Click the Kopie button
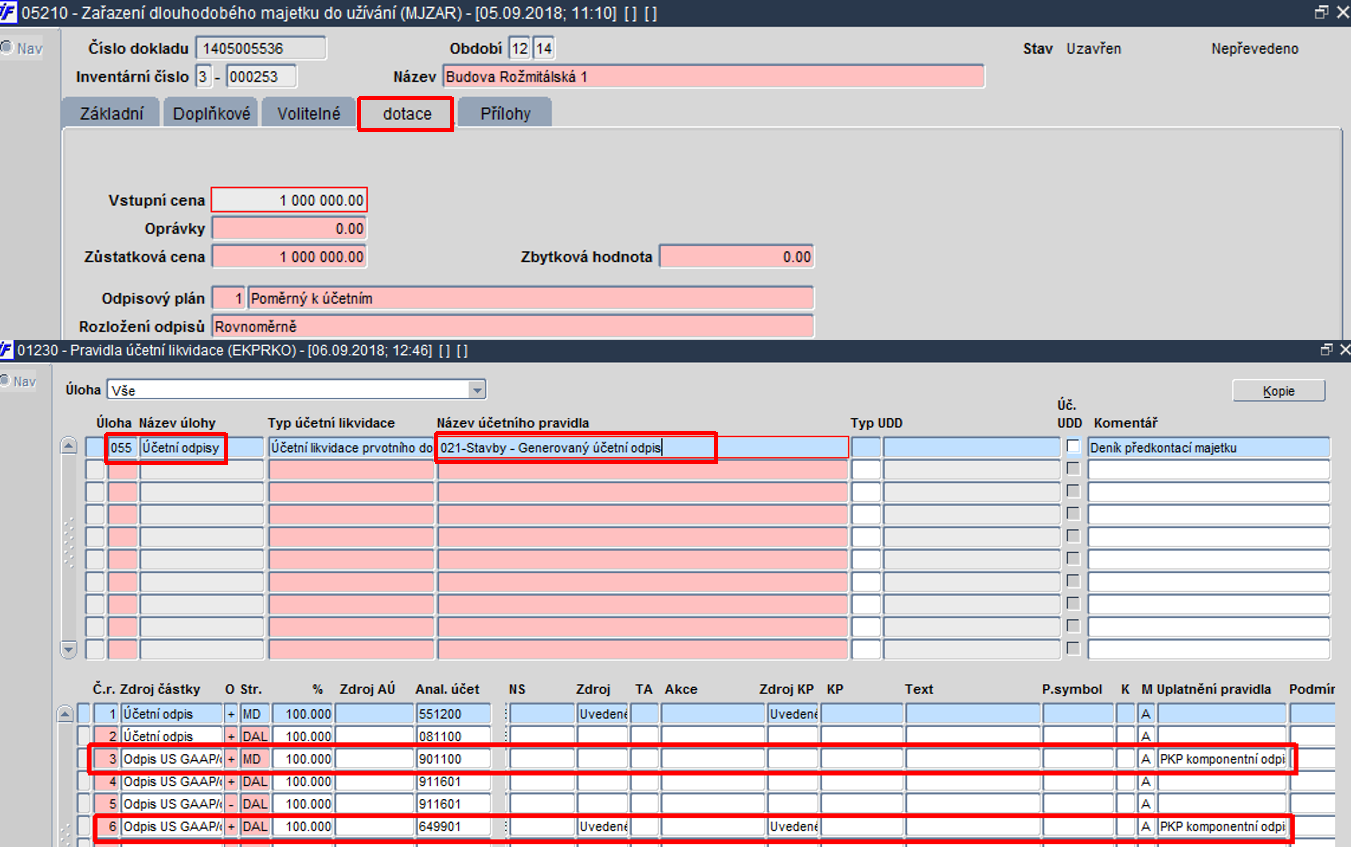The height and width of the screenshot is (847, 1351). click(1278, 391)
